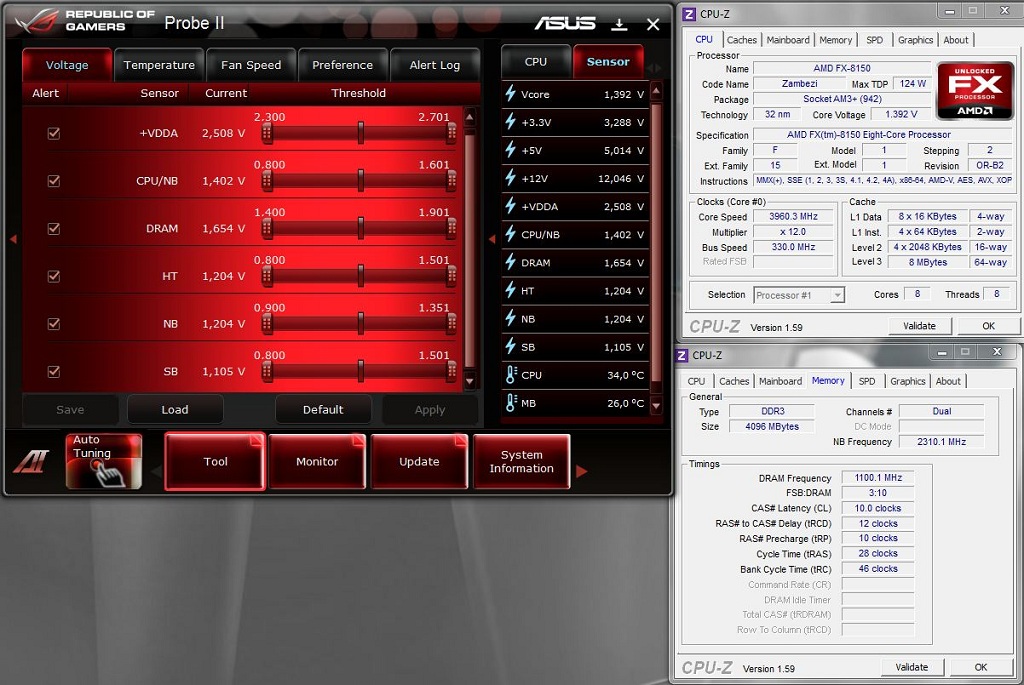Click the Apply button in Probe II

pyautogui.click(x=430, y=409)
